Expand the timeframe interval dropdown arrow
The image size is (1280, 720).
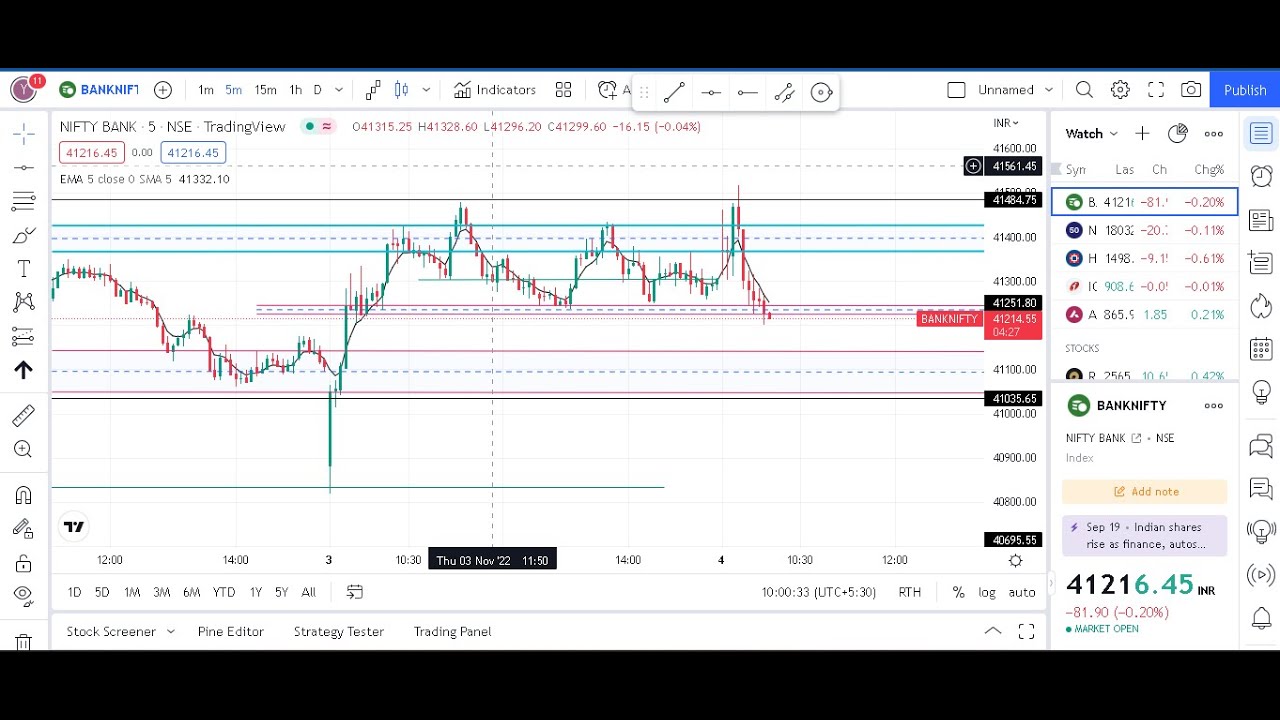click(338, 90)
